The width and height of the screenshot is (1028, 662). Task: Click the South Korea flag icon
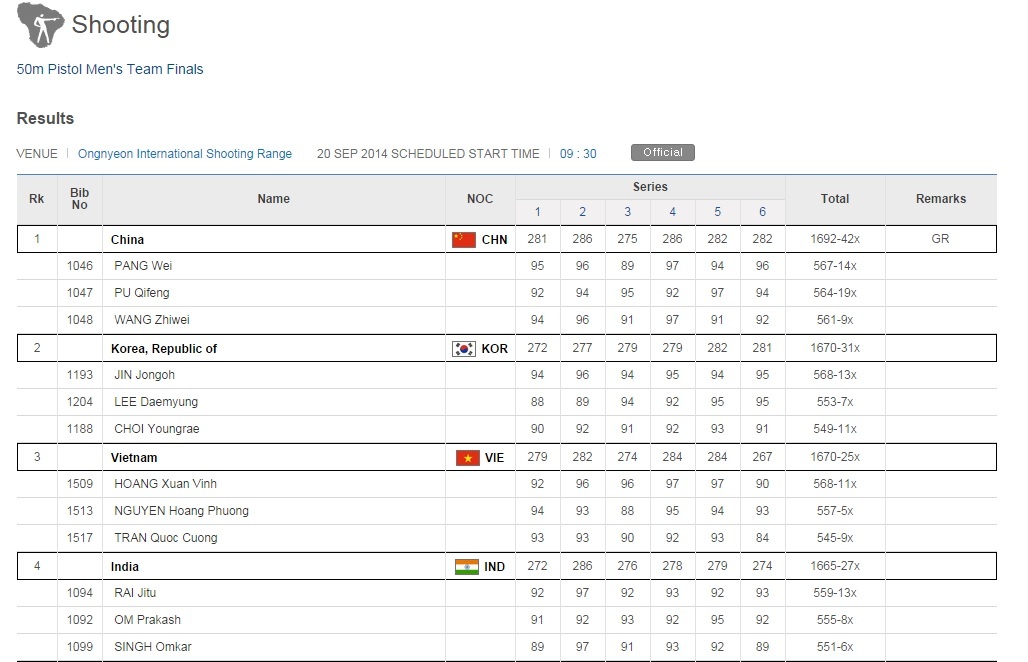click(464, 348)
